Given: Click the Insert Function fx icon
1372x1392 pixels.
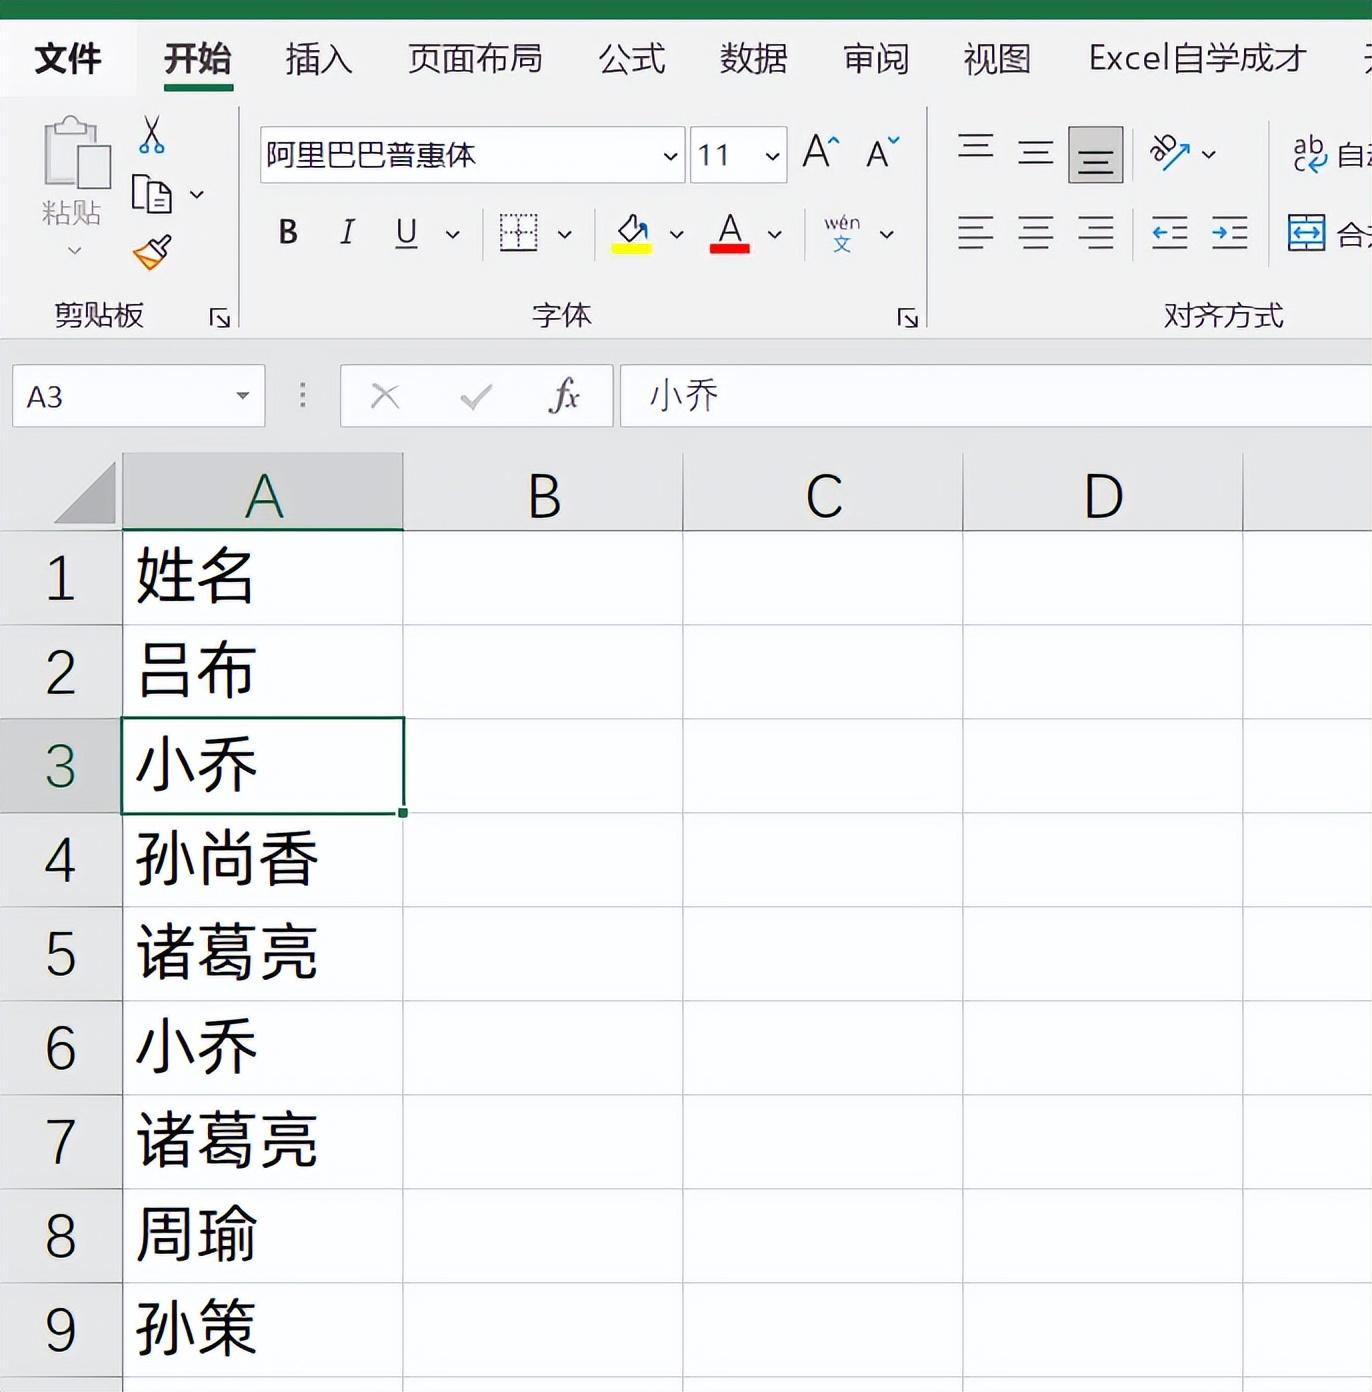Looking at the screenshot, I should (564, 396).
